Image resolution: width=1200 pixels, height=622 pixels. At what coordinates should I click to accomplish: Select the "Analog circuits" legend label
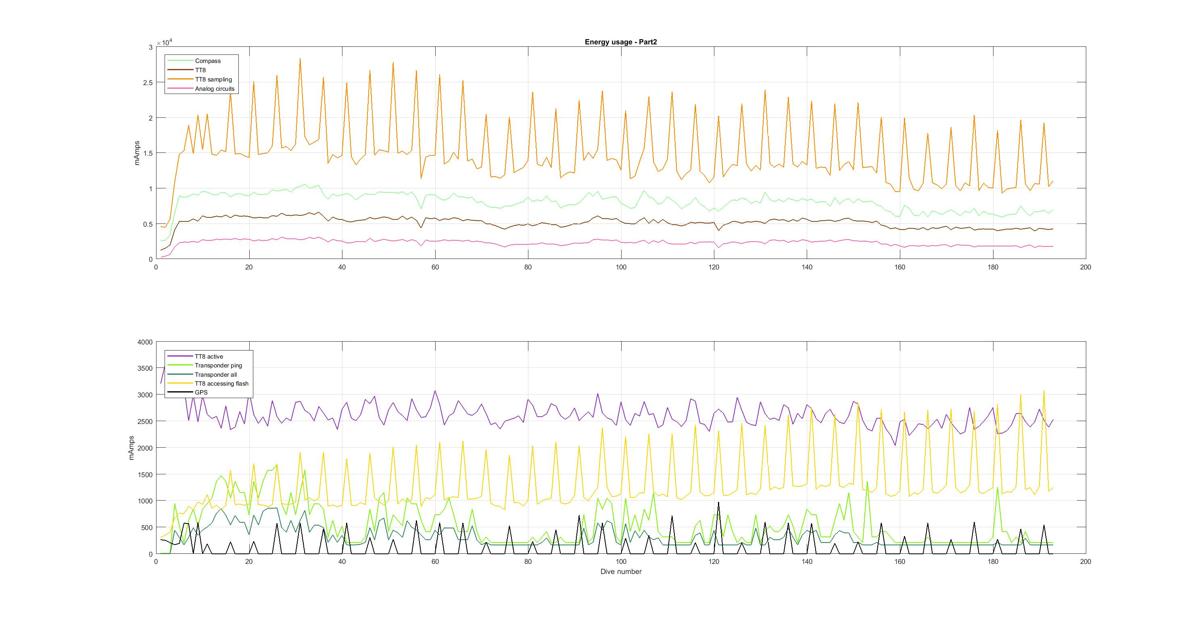click(x=214, y=89)
